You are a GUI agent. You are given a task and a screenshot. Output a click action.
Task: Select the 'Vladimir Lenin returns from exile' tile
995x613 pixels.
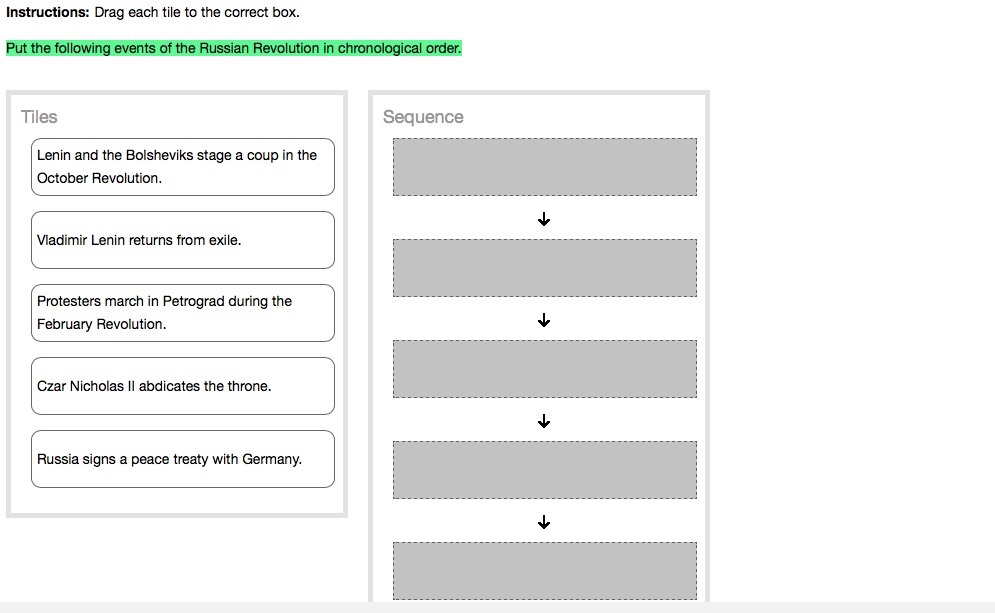click(182, 240)
